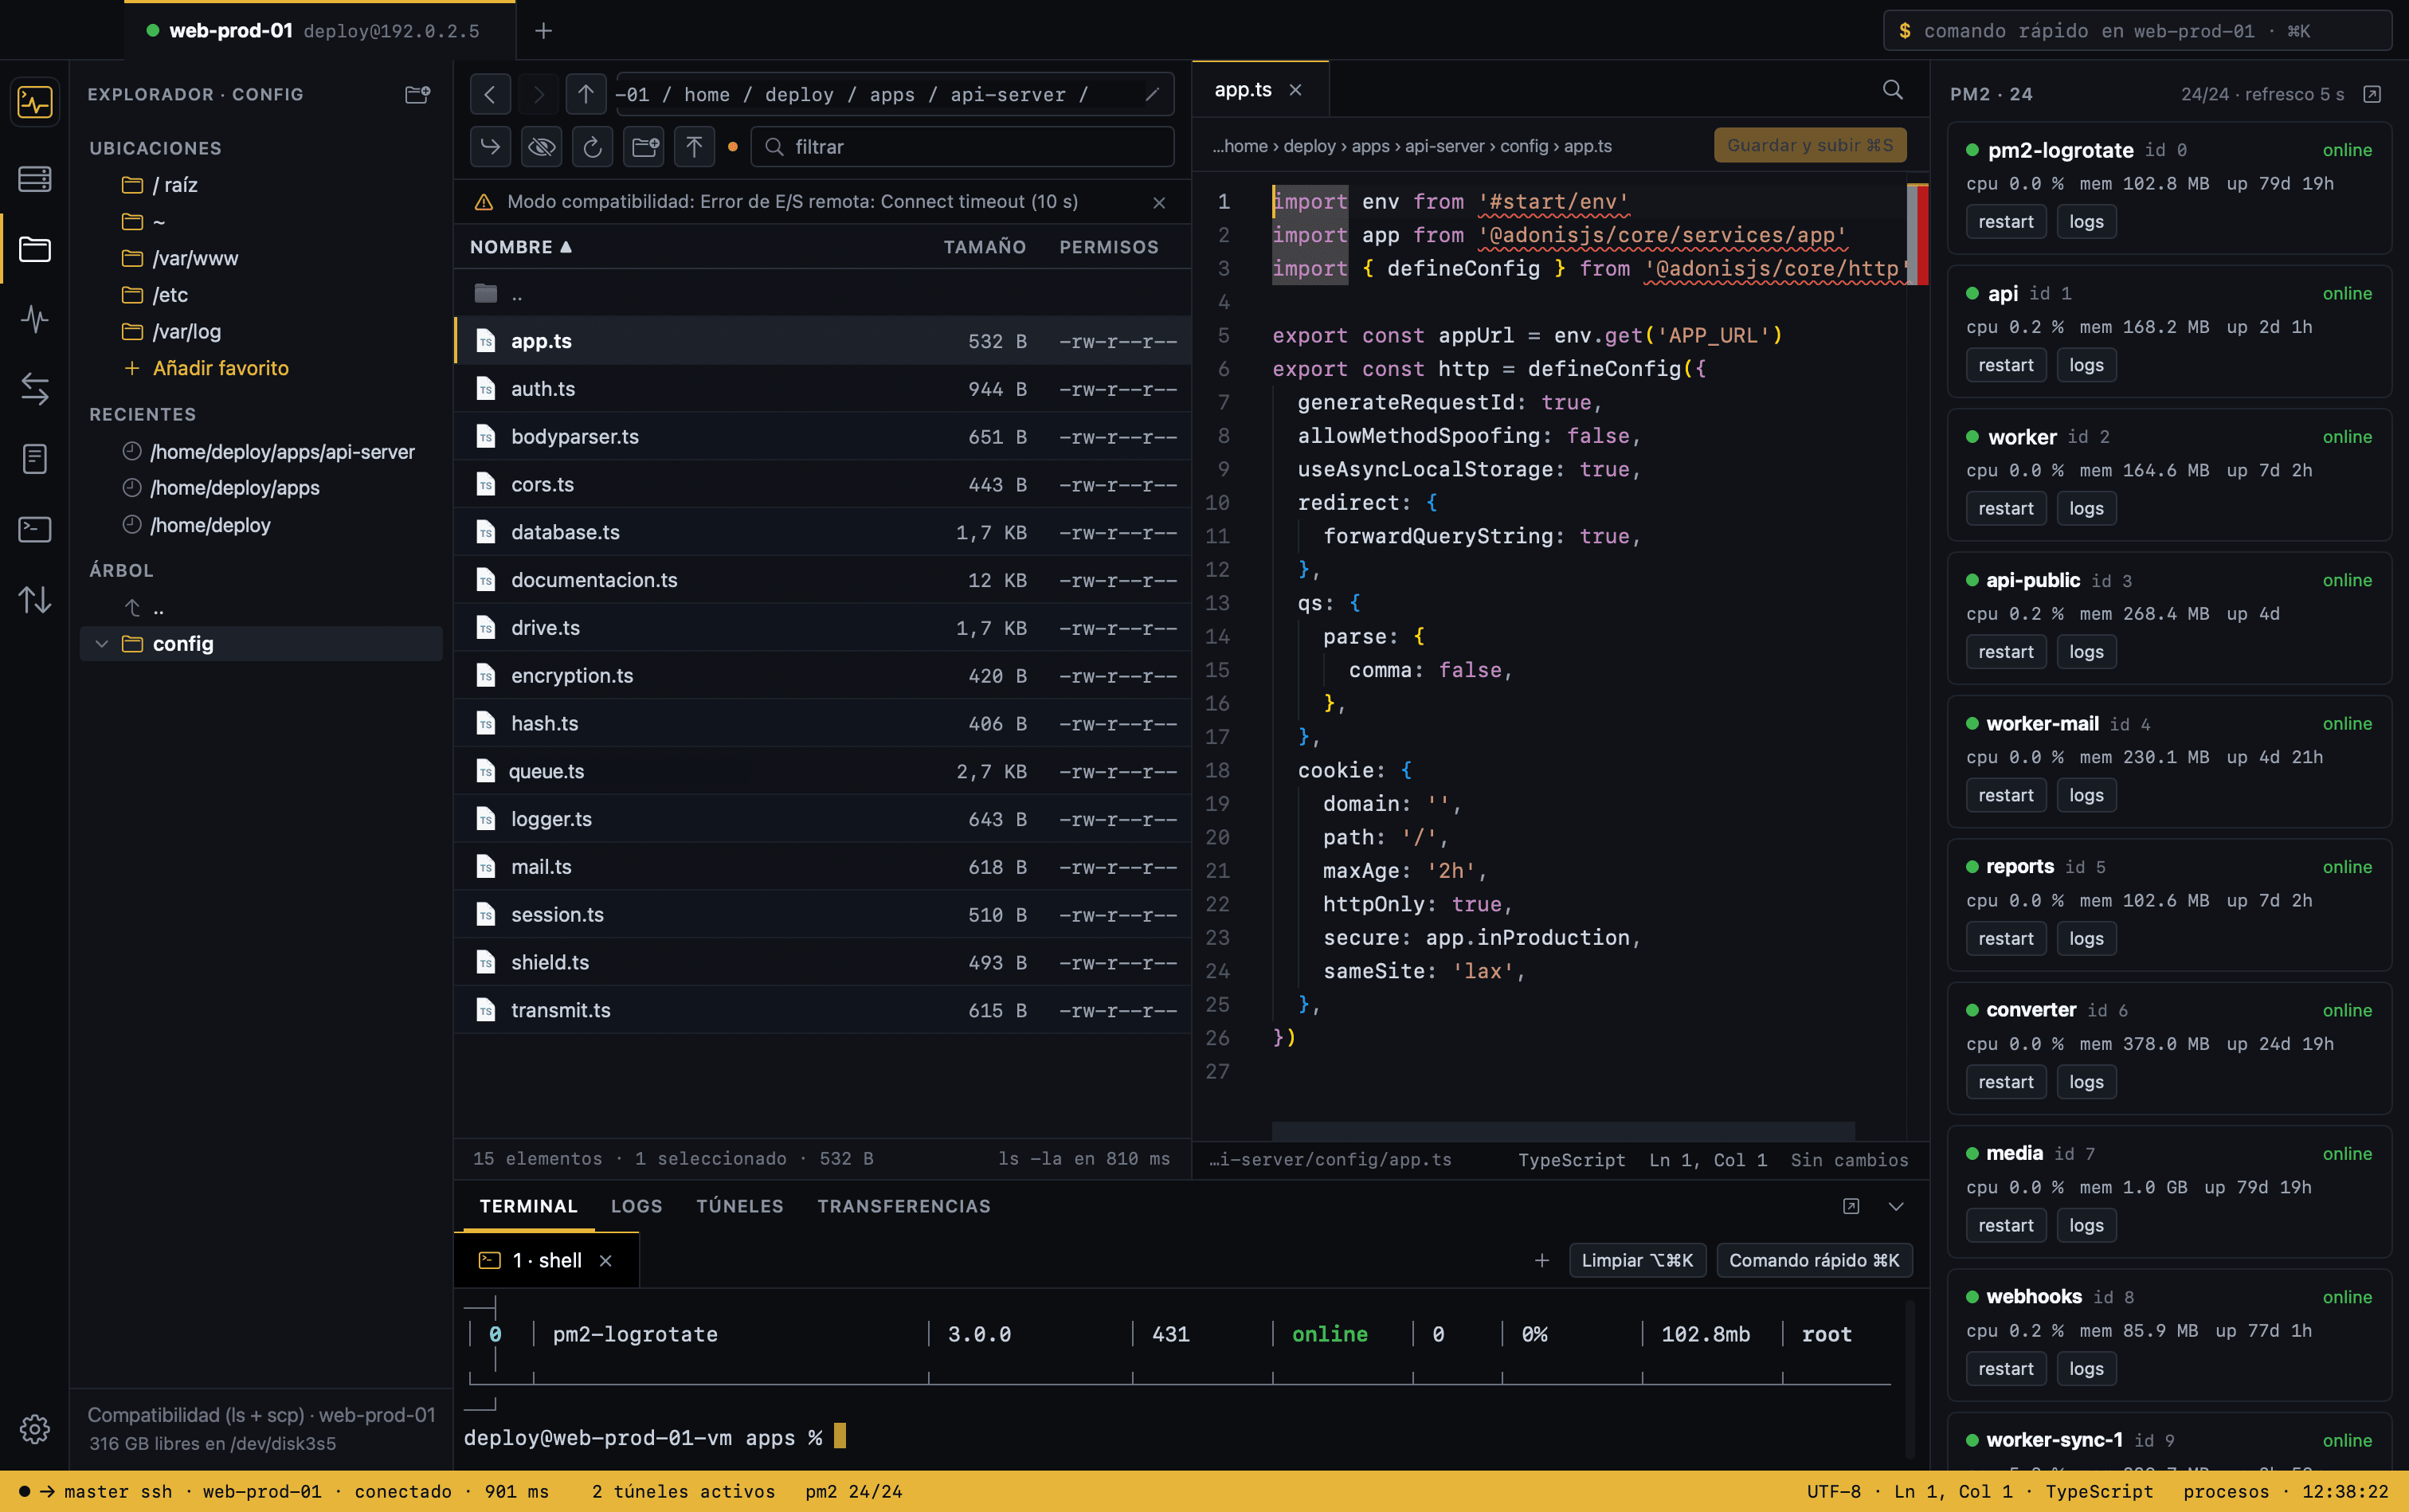This screenshot has width=2409, height=1512.
Task: Open the Transferencias tab
Action: (x=904, y=1206)
